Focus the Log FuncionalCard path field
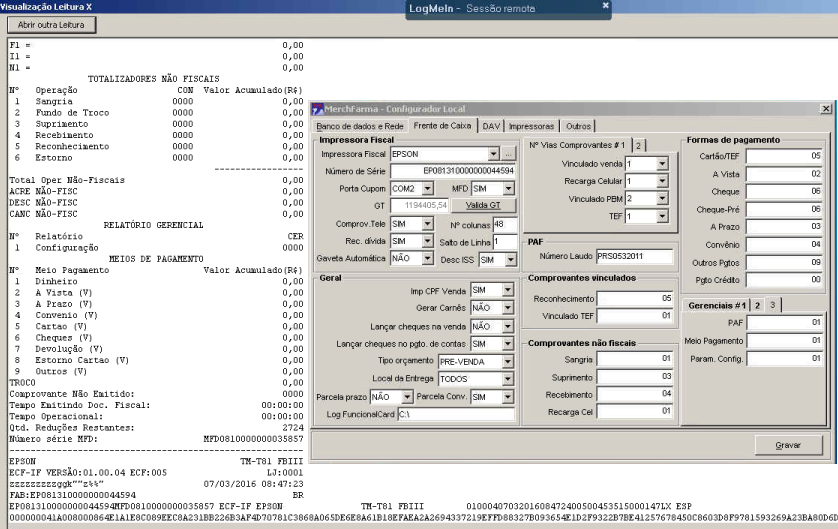 pos(455,414)
